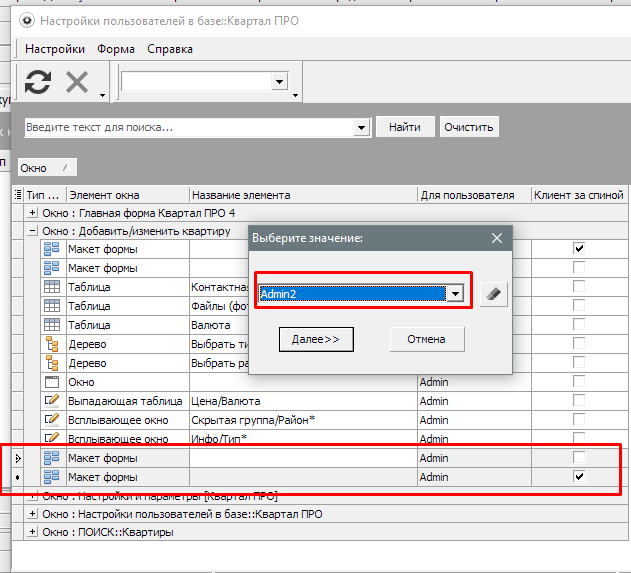
Task: Click the tree icon for Выбрать ти row
Action: click(x=53, y=345)
